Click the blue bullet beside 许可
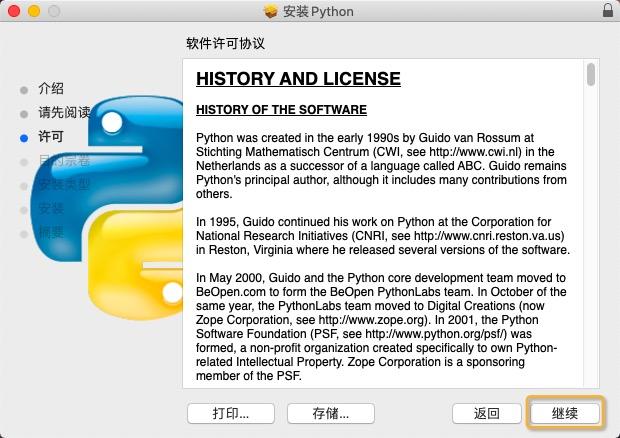Screen dimensions: 620x438 24,138
